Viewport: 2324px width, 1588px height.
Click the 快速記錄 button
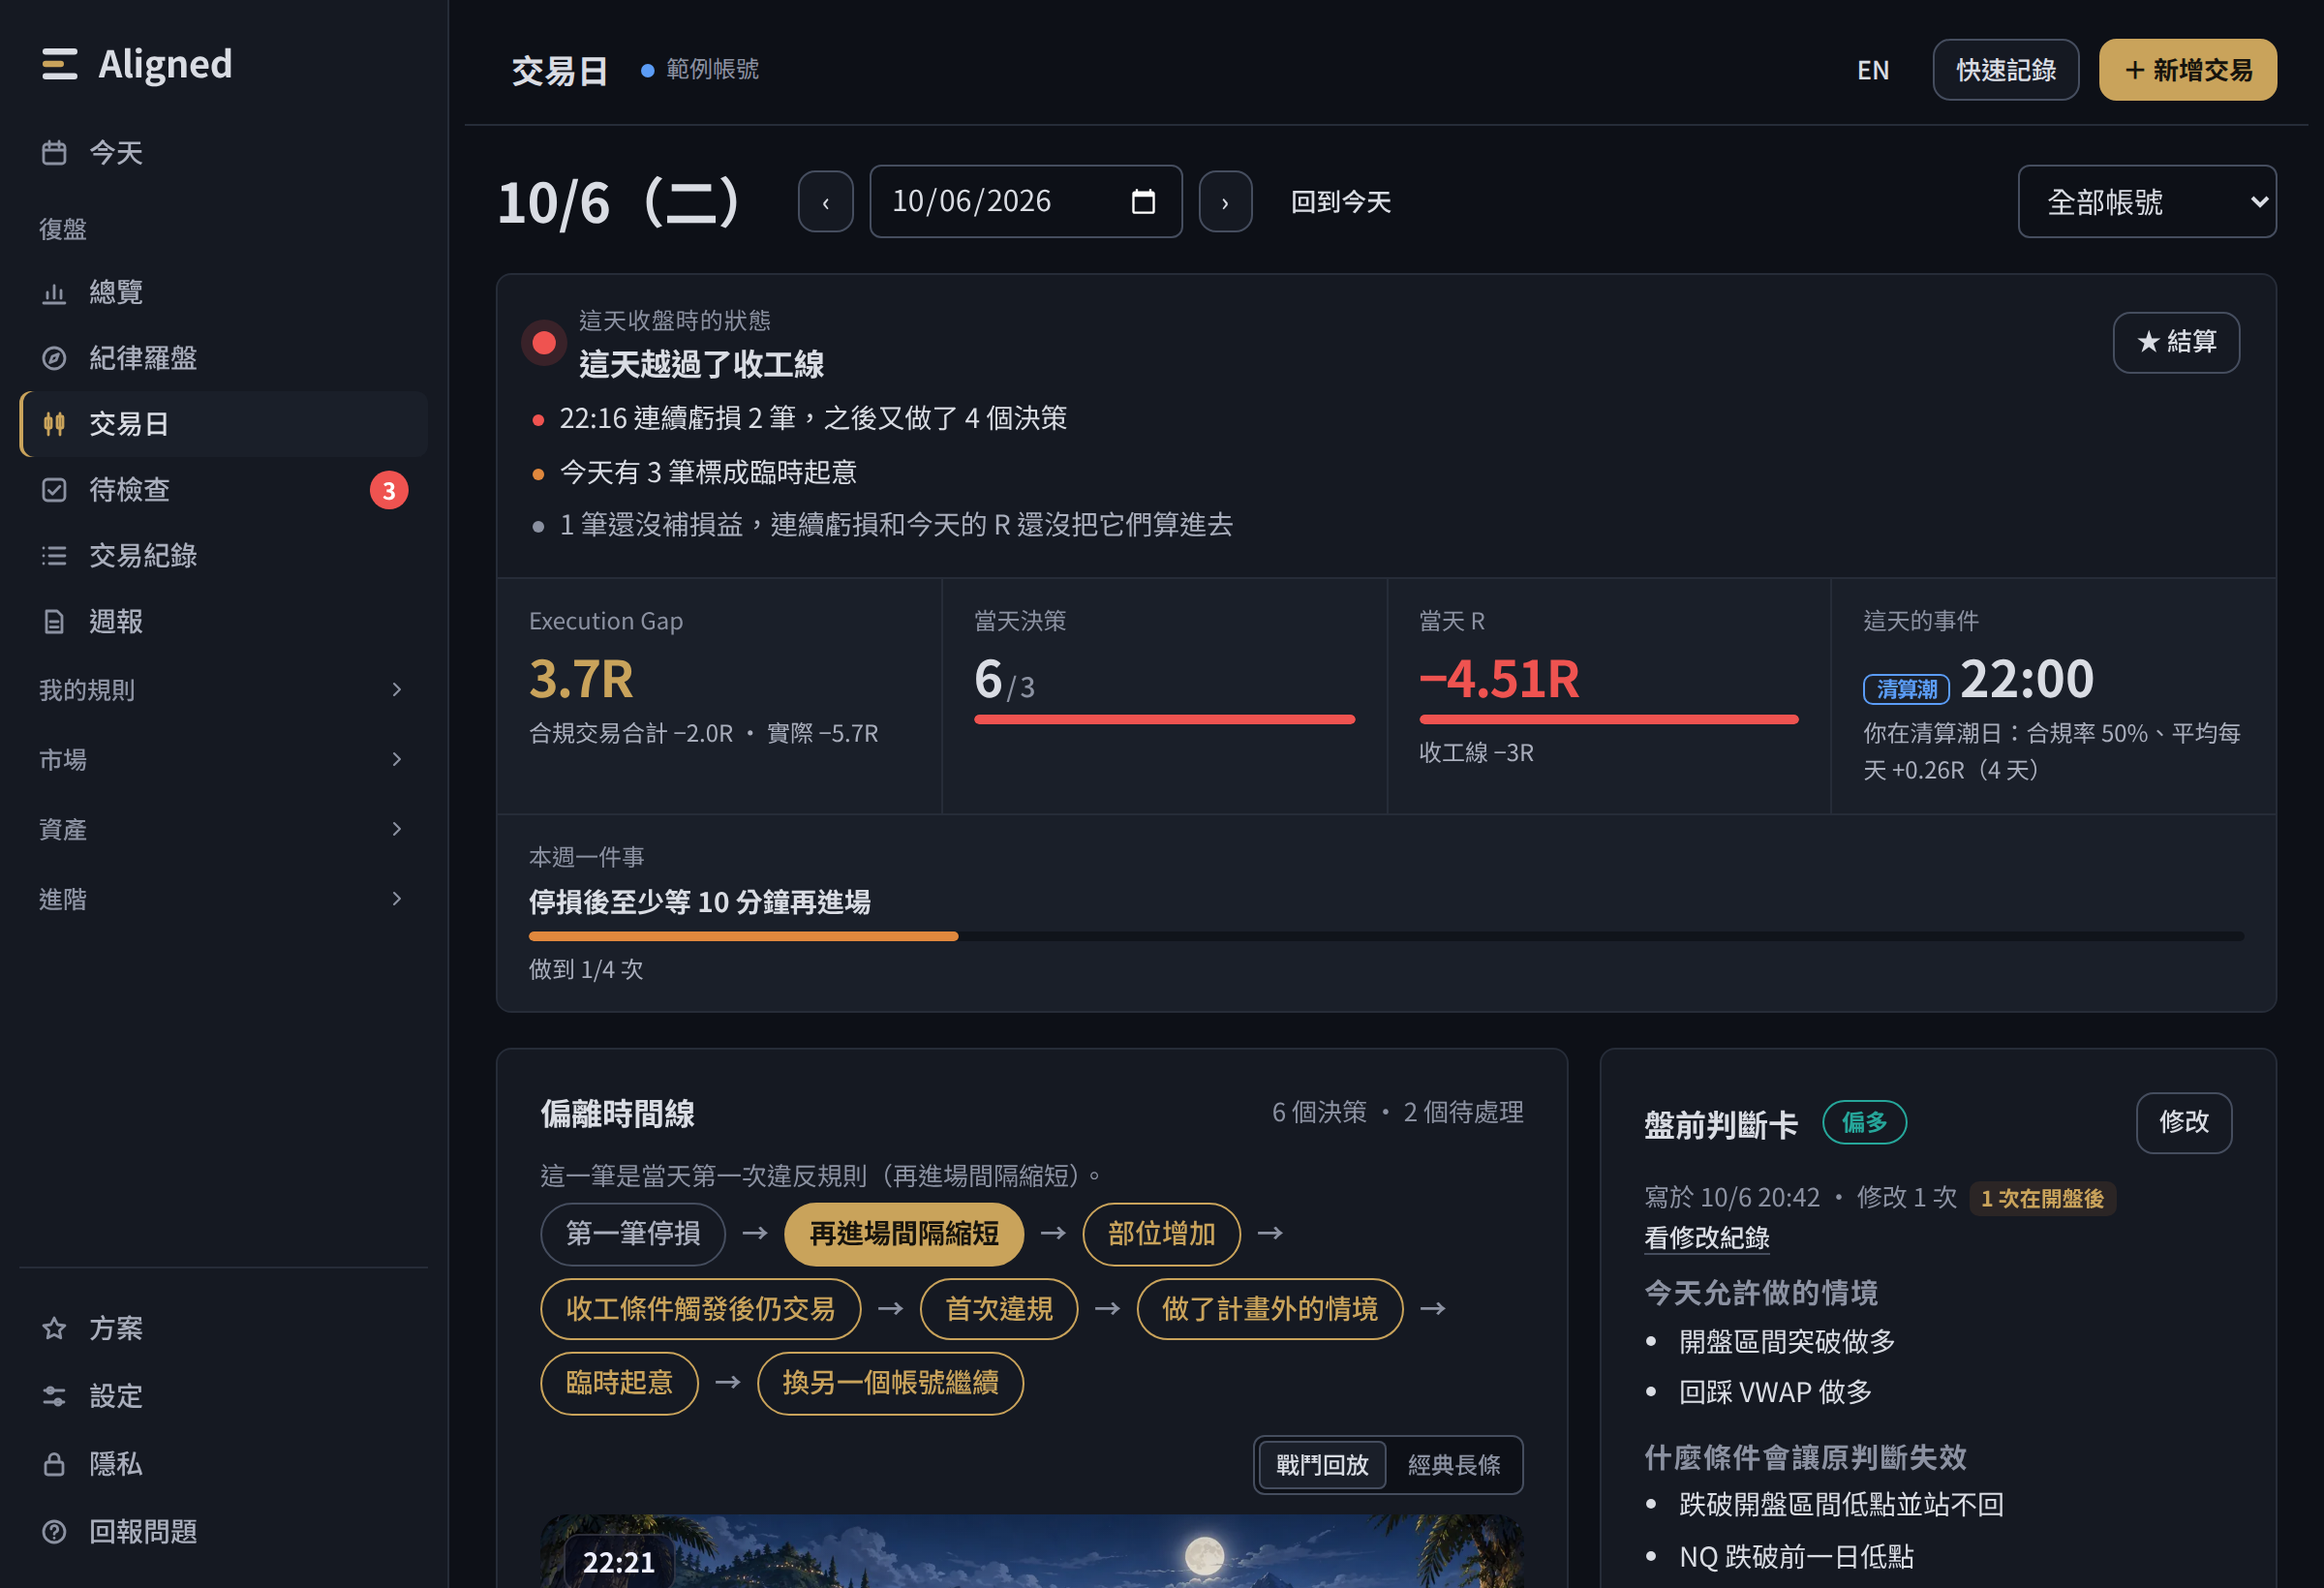pos(2006,70)
